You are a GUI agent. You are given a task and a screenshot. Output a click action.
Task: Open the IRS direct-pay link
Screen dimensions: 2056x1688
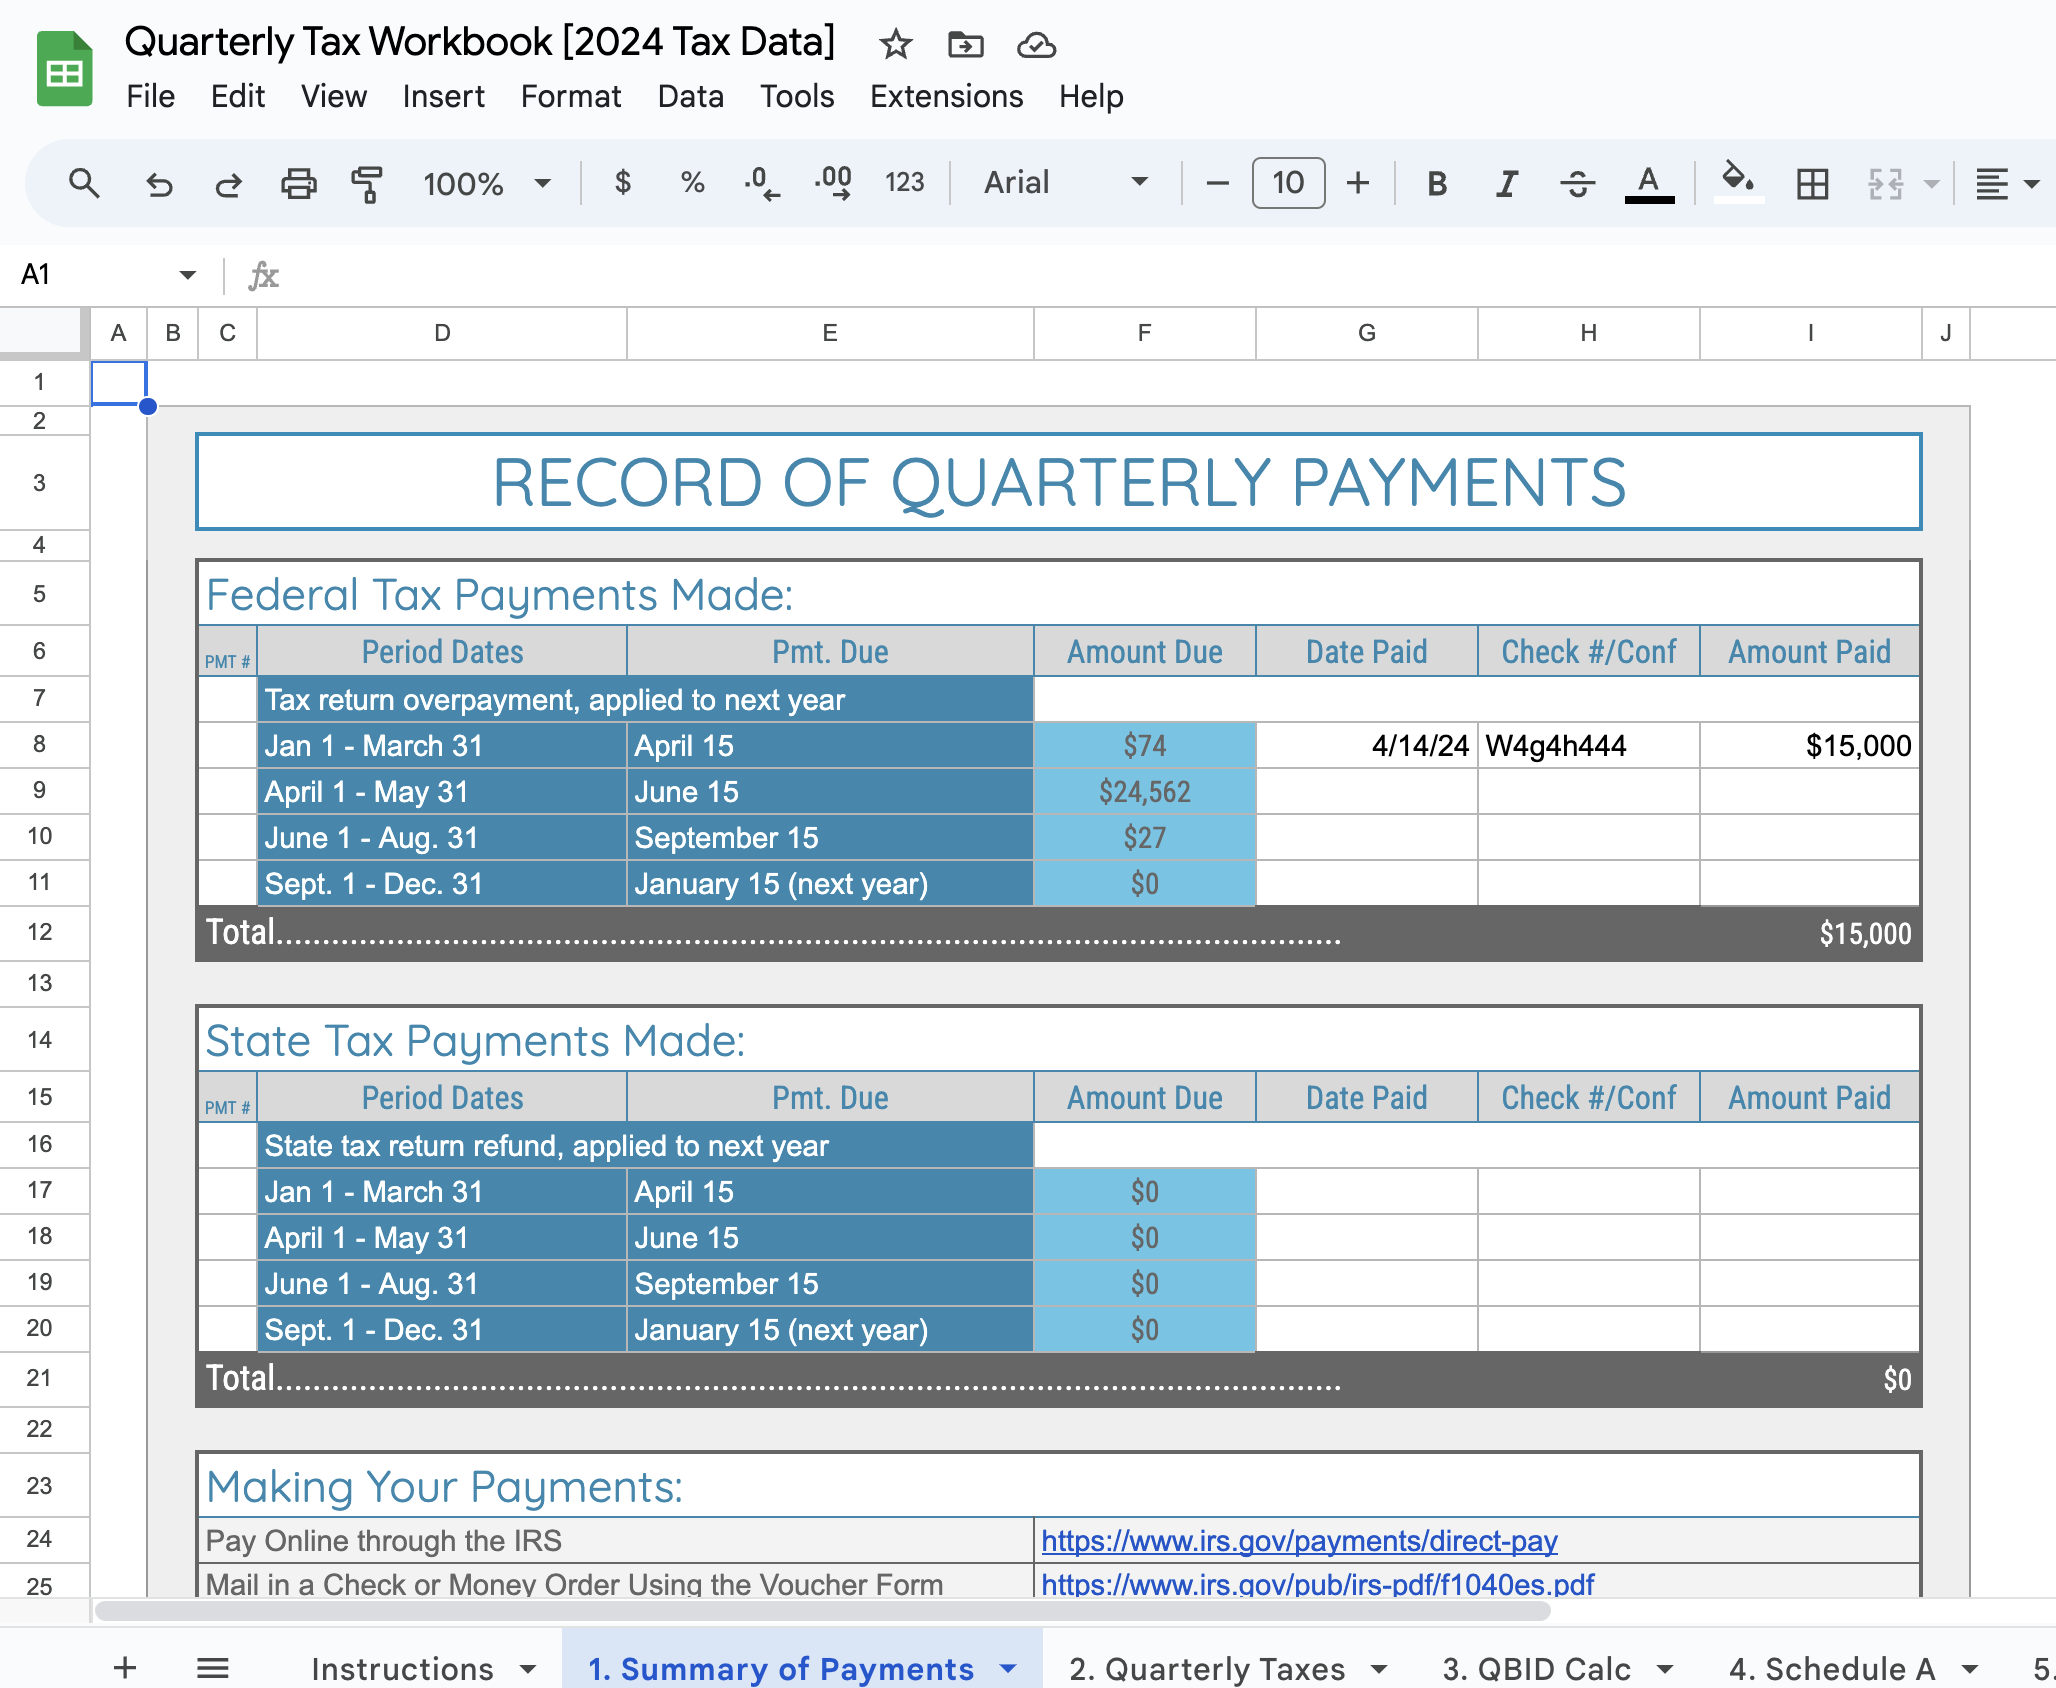click(1299, 1541)
